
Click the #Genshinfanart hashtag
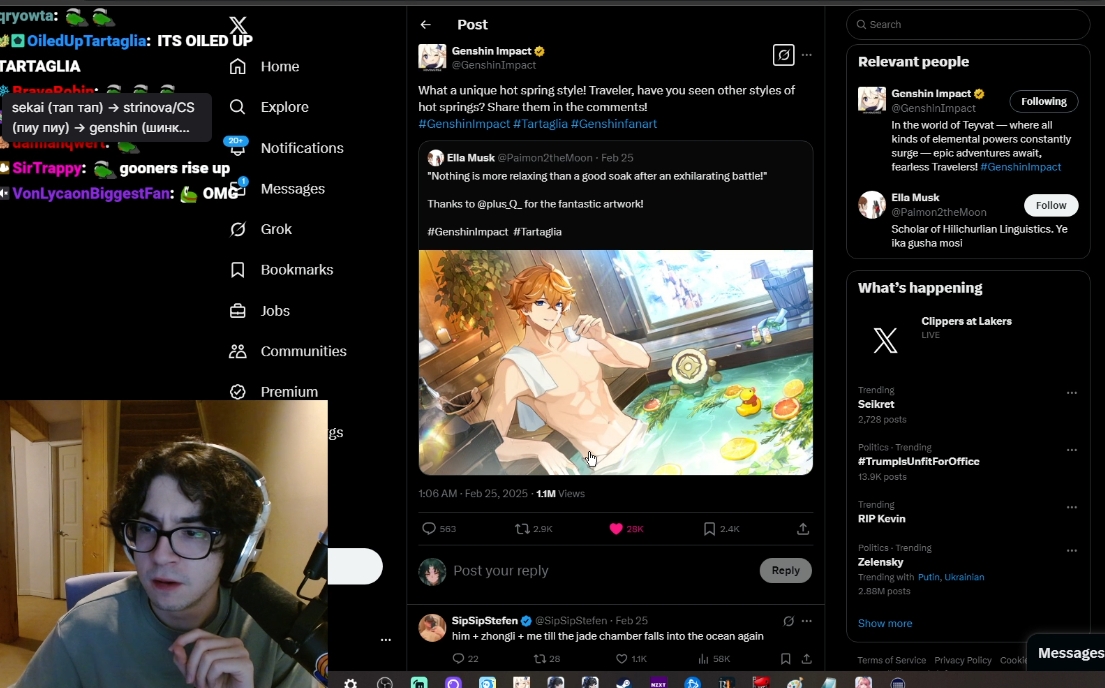[614, 124]
